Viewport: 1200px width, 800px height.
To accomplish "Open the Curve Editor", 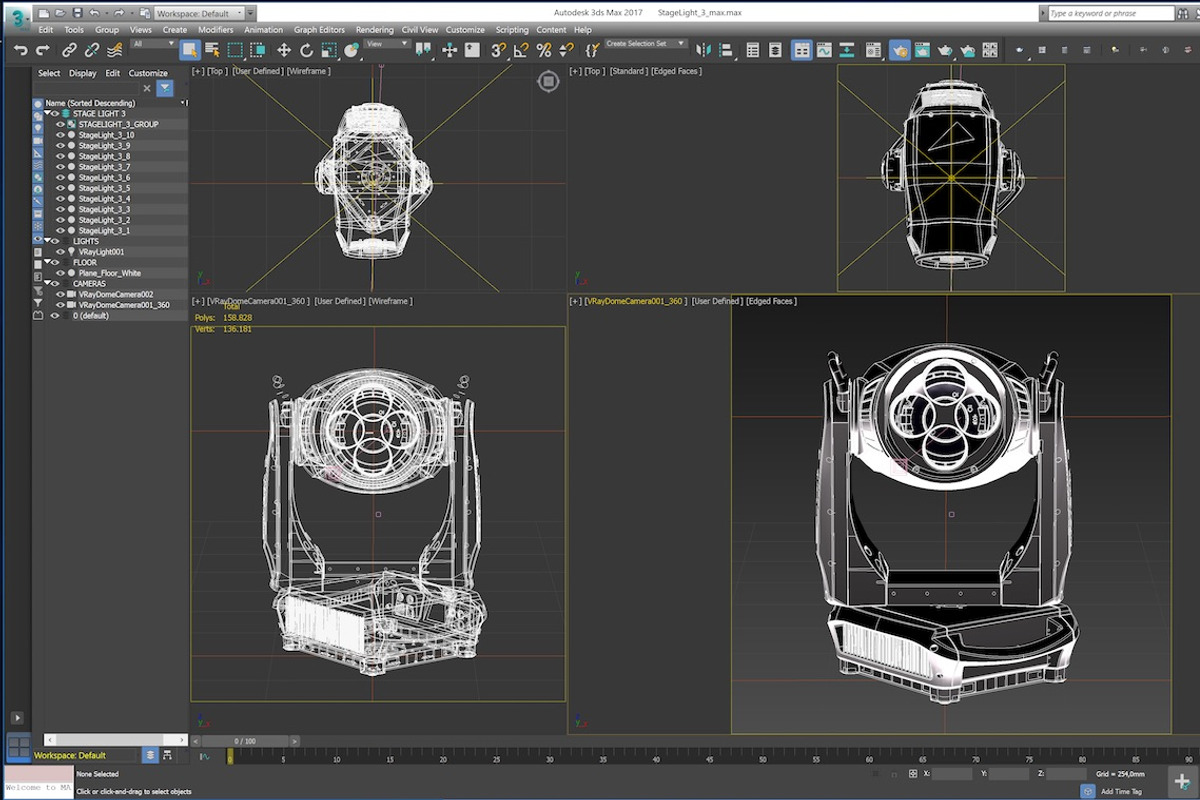I will [x=825, y=50].
